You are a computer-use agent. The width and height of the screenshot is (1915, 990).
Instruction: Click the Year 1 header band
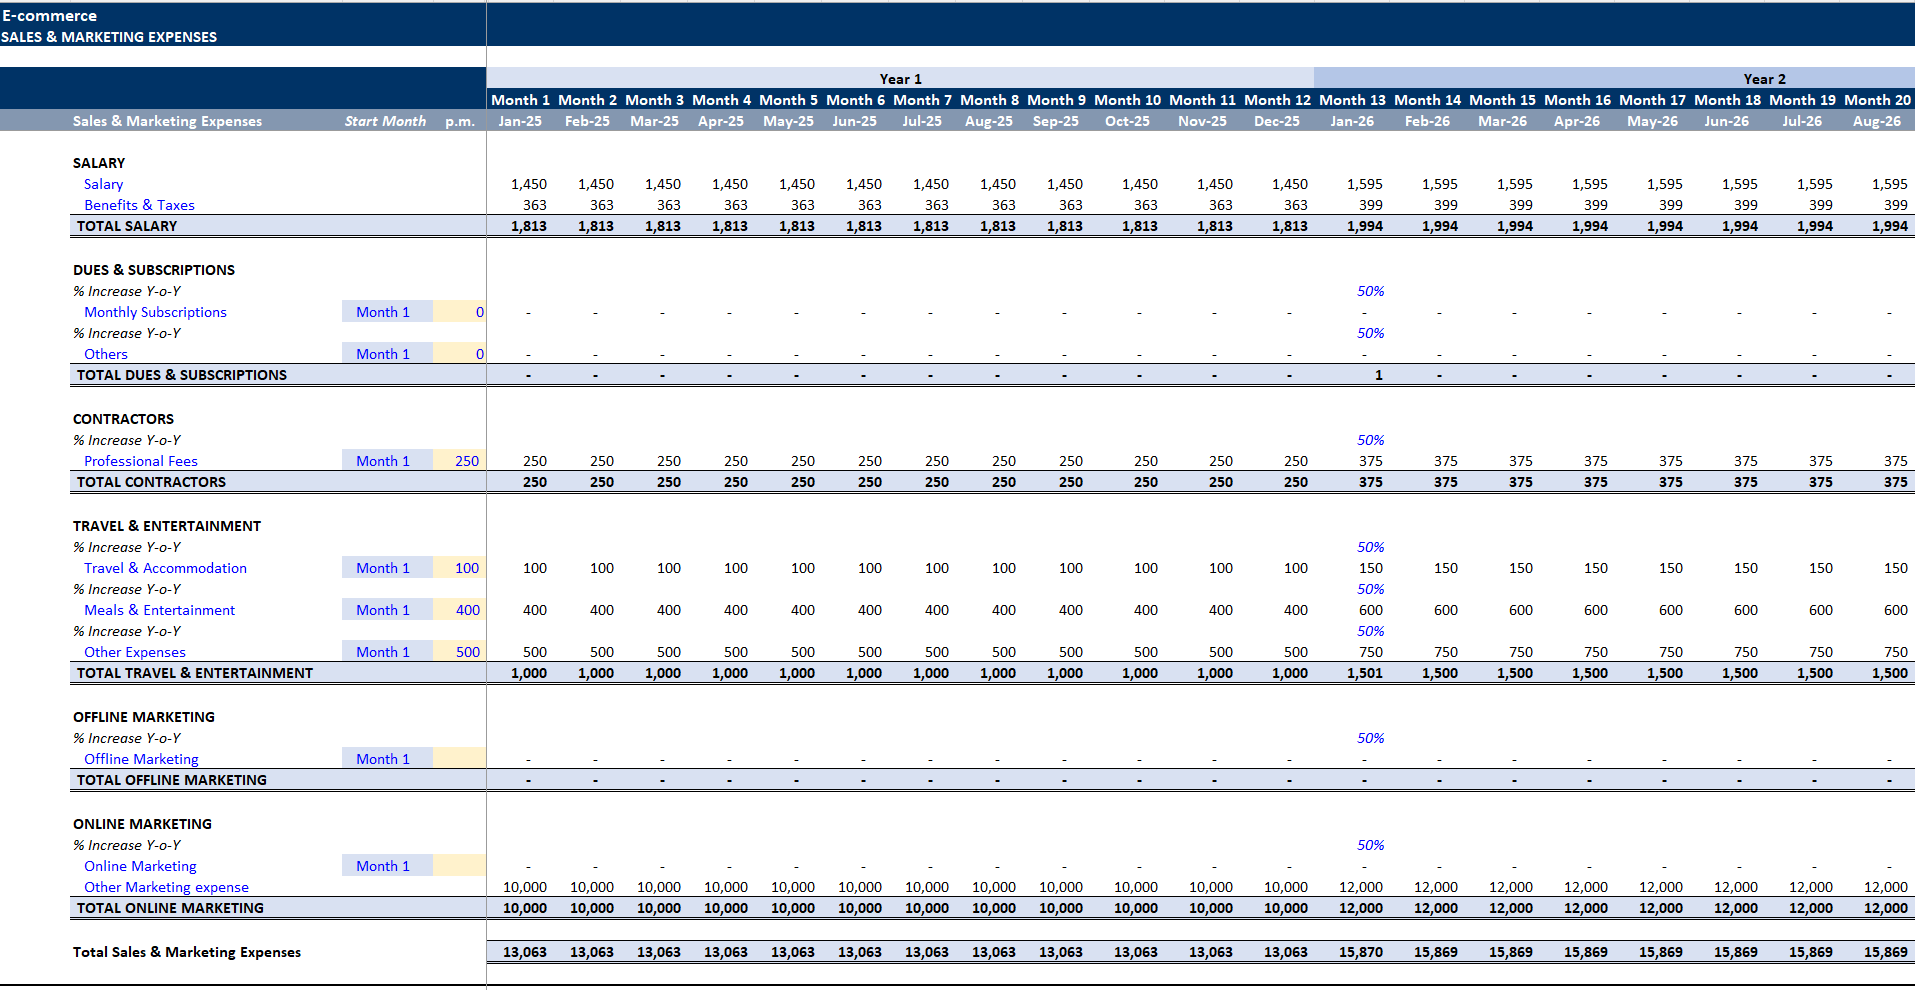coord(900,78)
